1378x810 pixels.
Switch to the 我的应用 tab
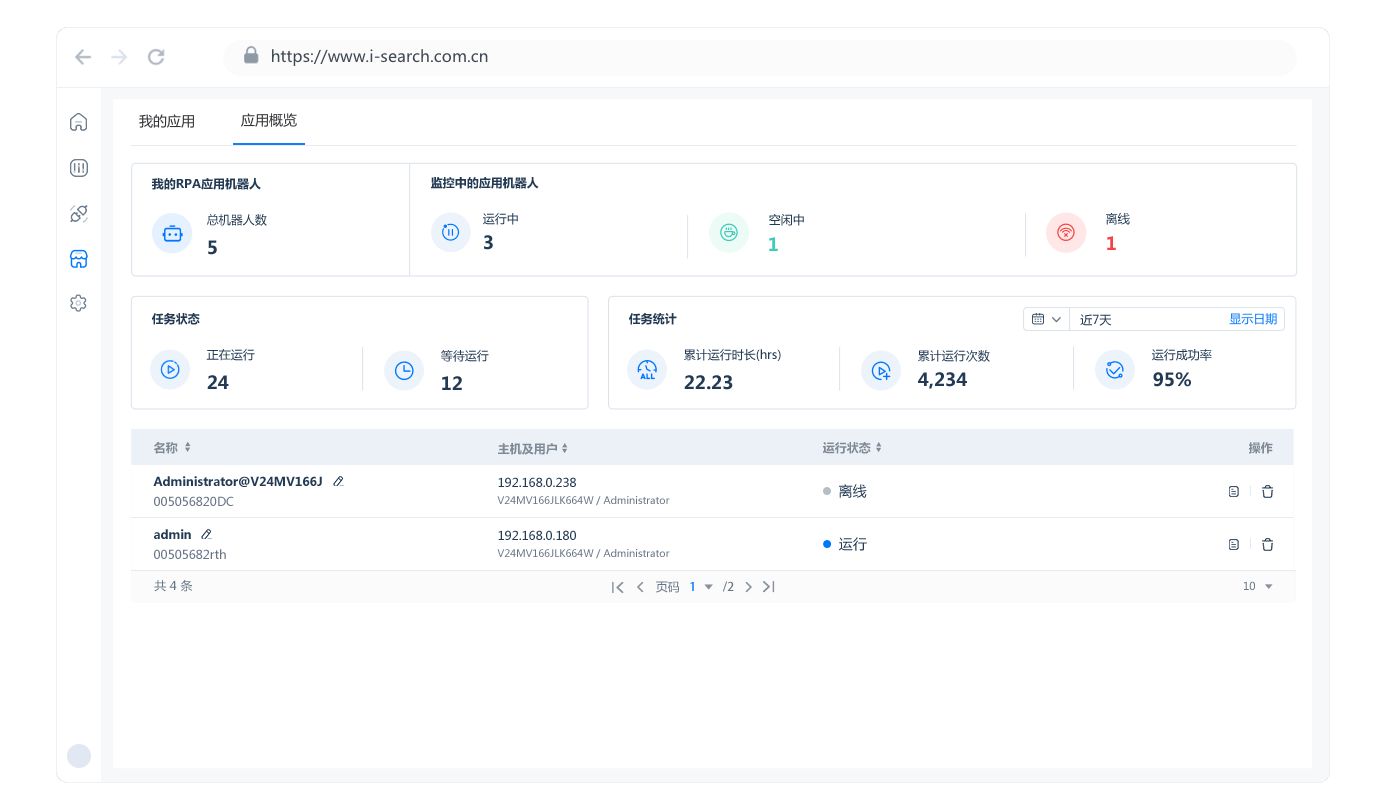point(167,122)
